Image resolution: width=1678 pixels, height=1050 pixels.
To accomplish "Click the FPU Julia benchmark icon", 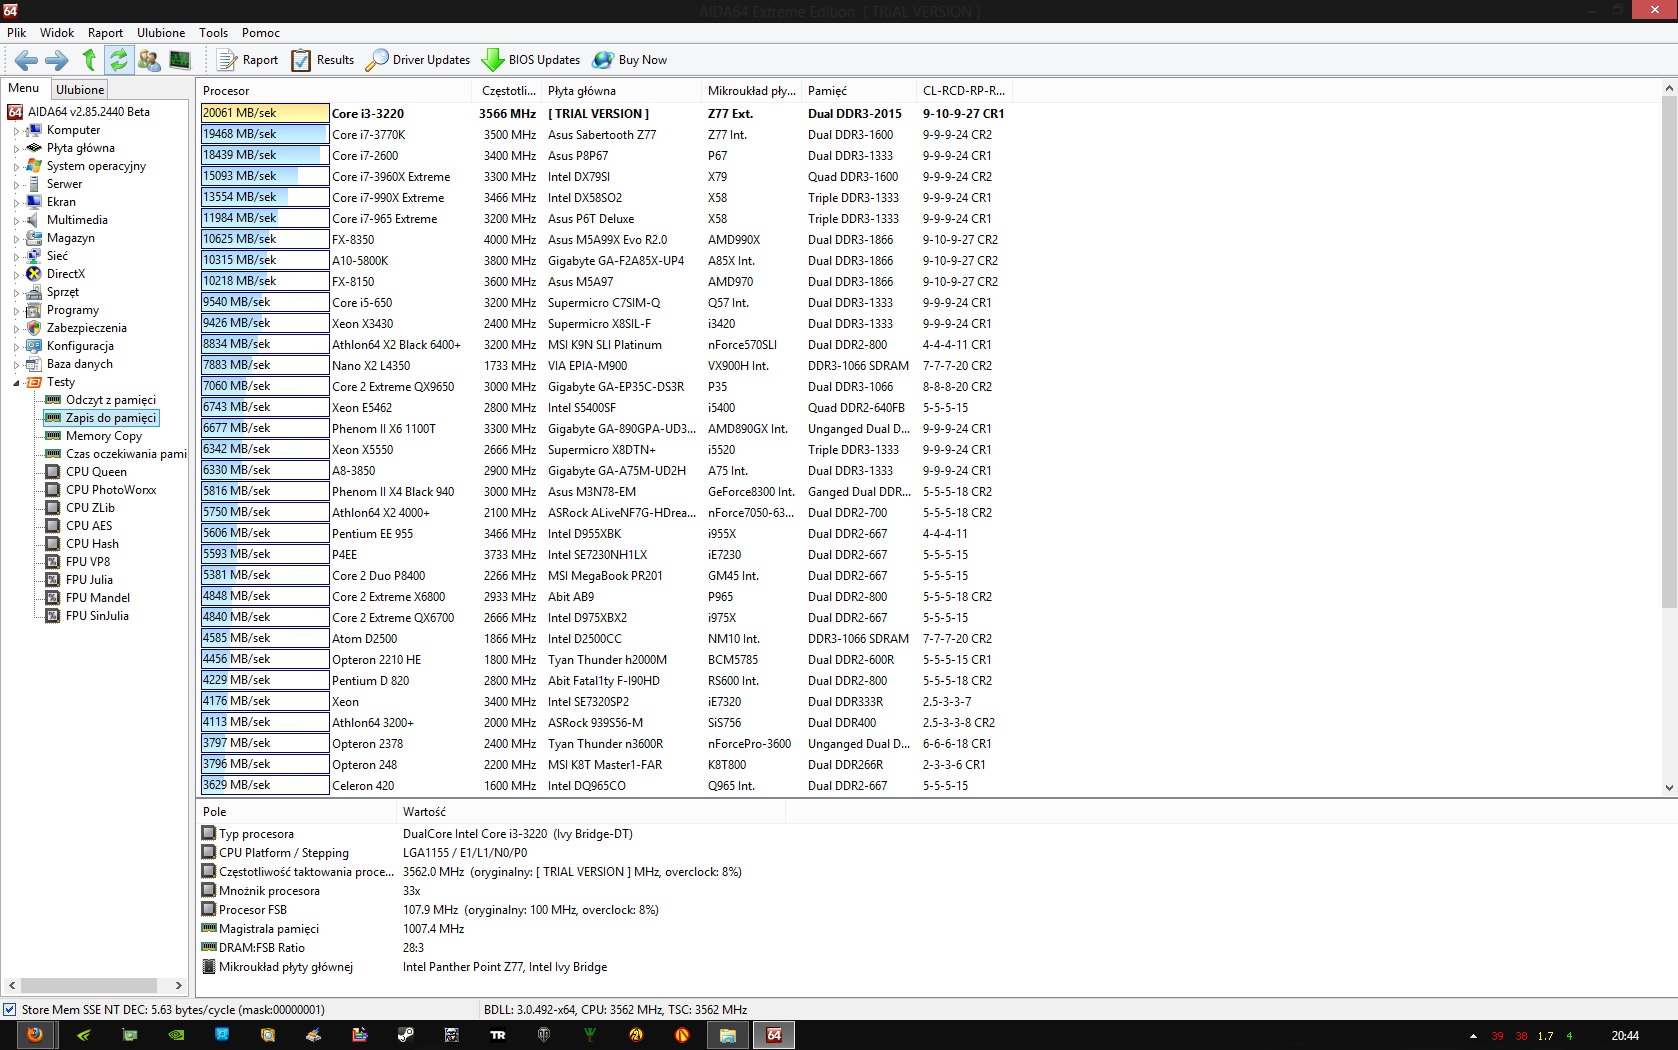I will 53,580.
